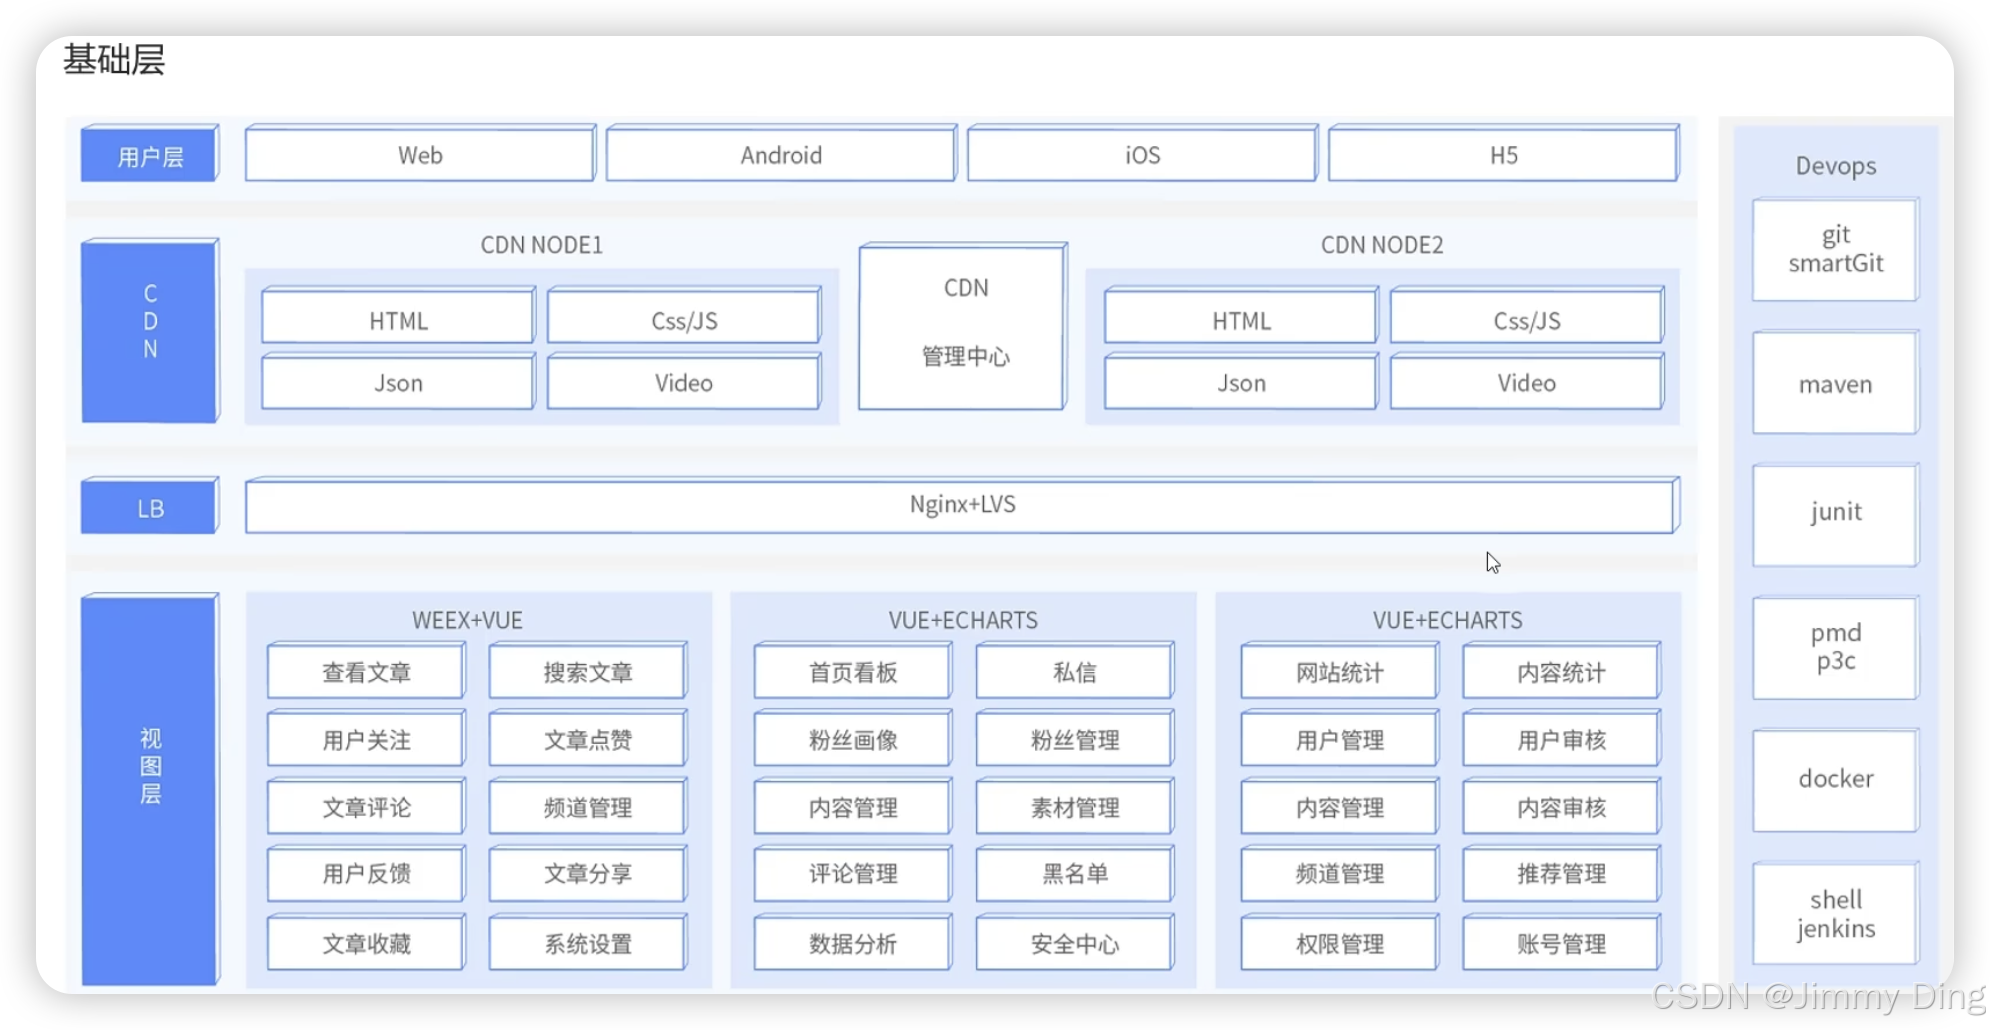This screenshot has width=1990, height=1030.
Task: Select the 文章收藏 box
Action: coord(366,942)
